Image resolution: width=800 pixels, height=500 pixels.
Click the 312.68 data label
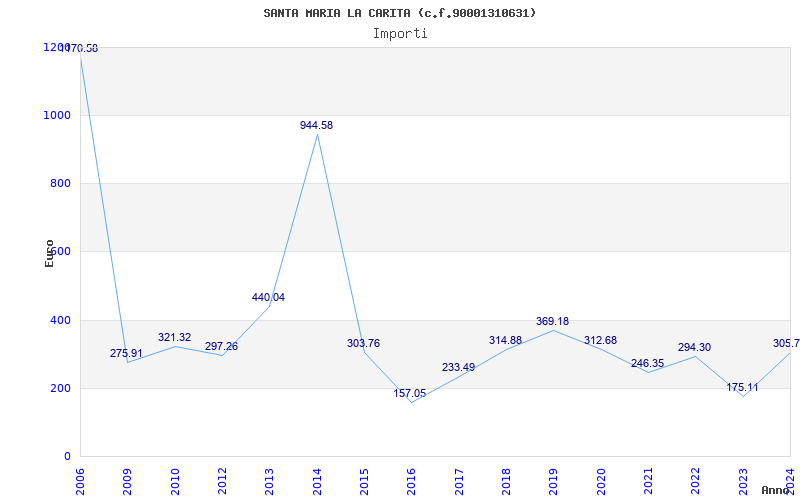tap(601, 340)
